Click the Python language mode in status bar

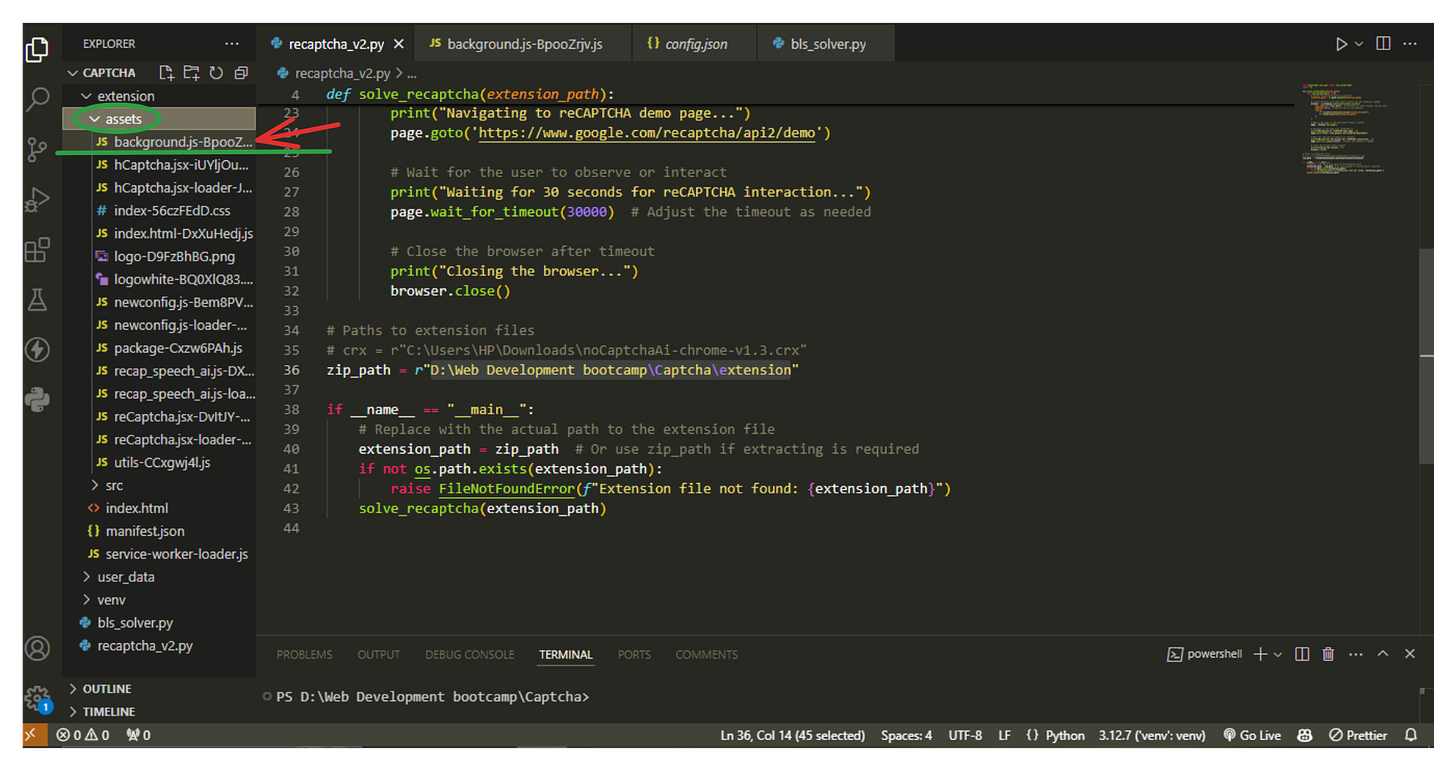[x=1064, y=735]
